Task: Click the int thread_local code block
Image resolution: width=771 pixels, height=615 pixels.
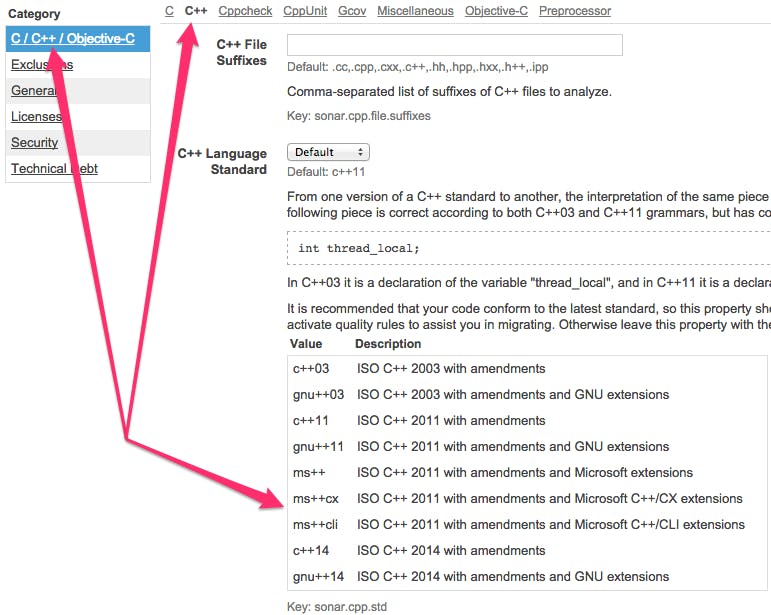Action: 529,248
